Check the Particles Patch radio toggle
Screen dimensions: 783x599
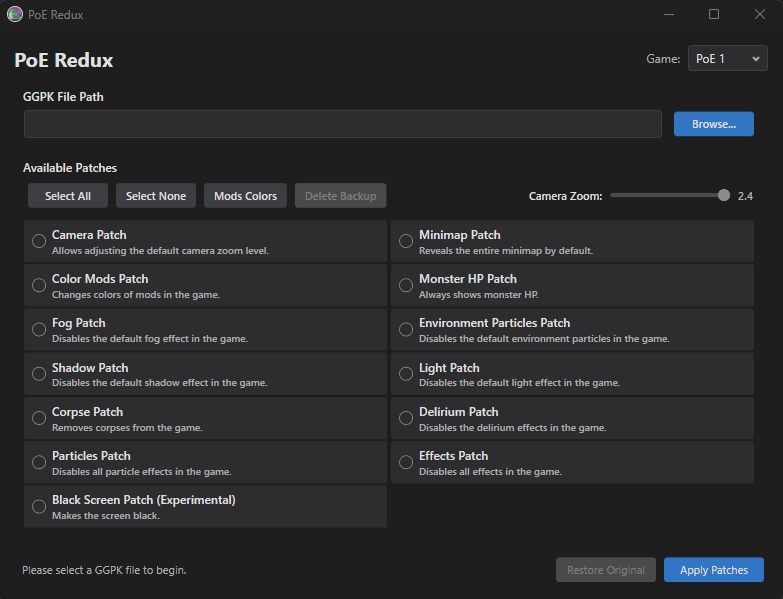coord(39,462)
